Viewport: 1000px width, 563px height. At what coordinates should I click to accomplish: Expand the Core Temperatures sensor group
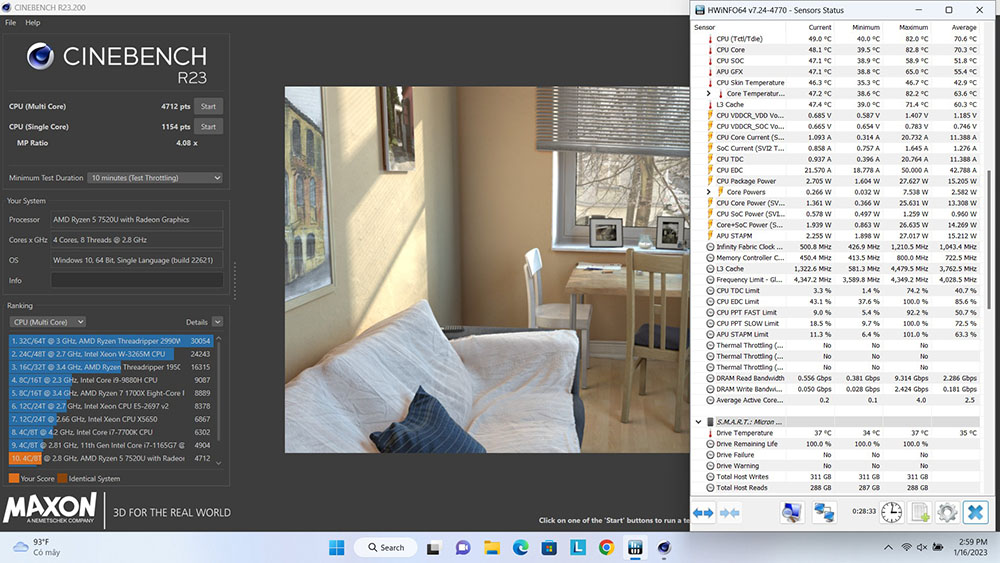point(708,94)
